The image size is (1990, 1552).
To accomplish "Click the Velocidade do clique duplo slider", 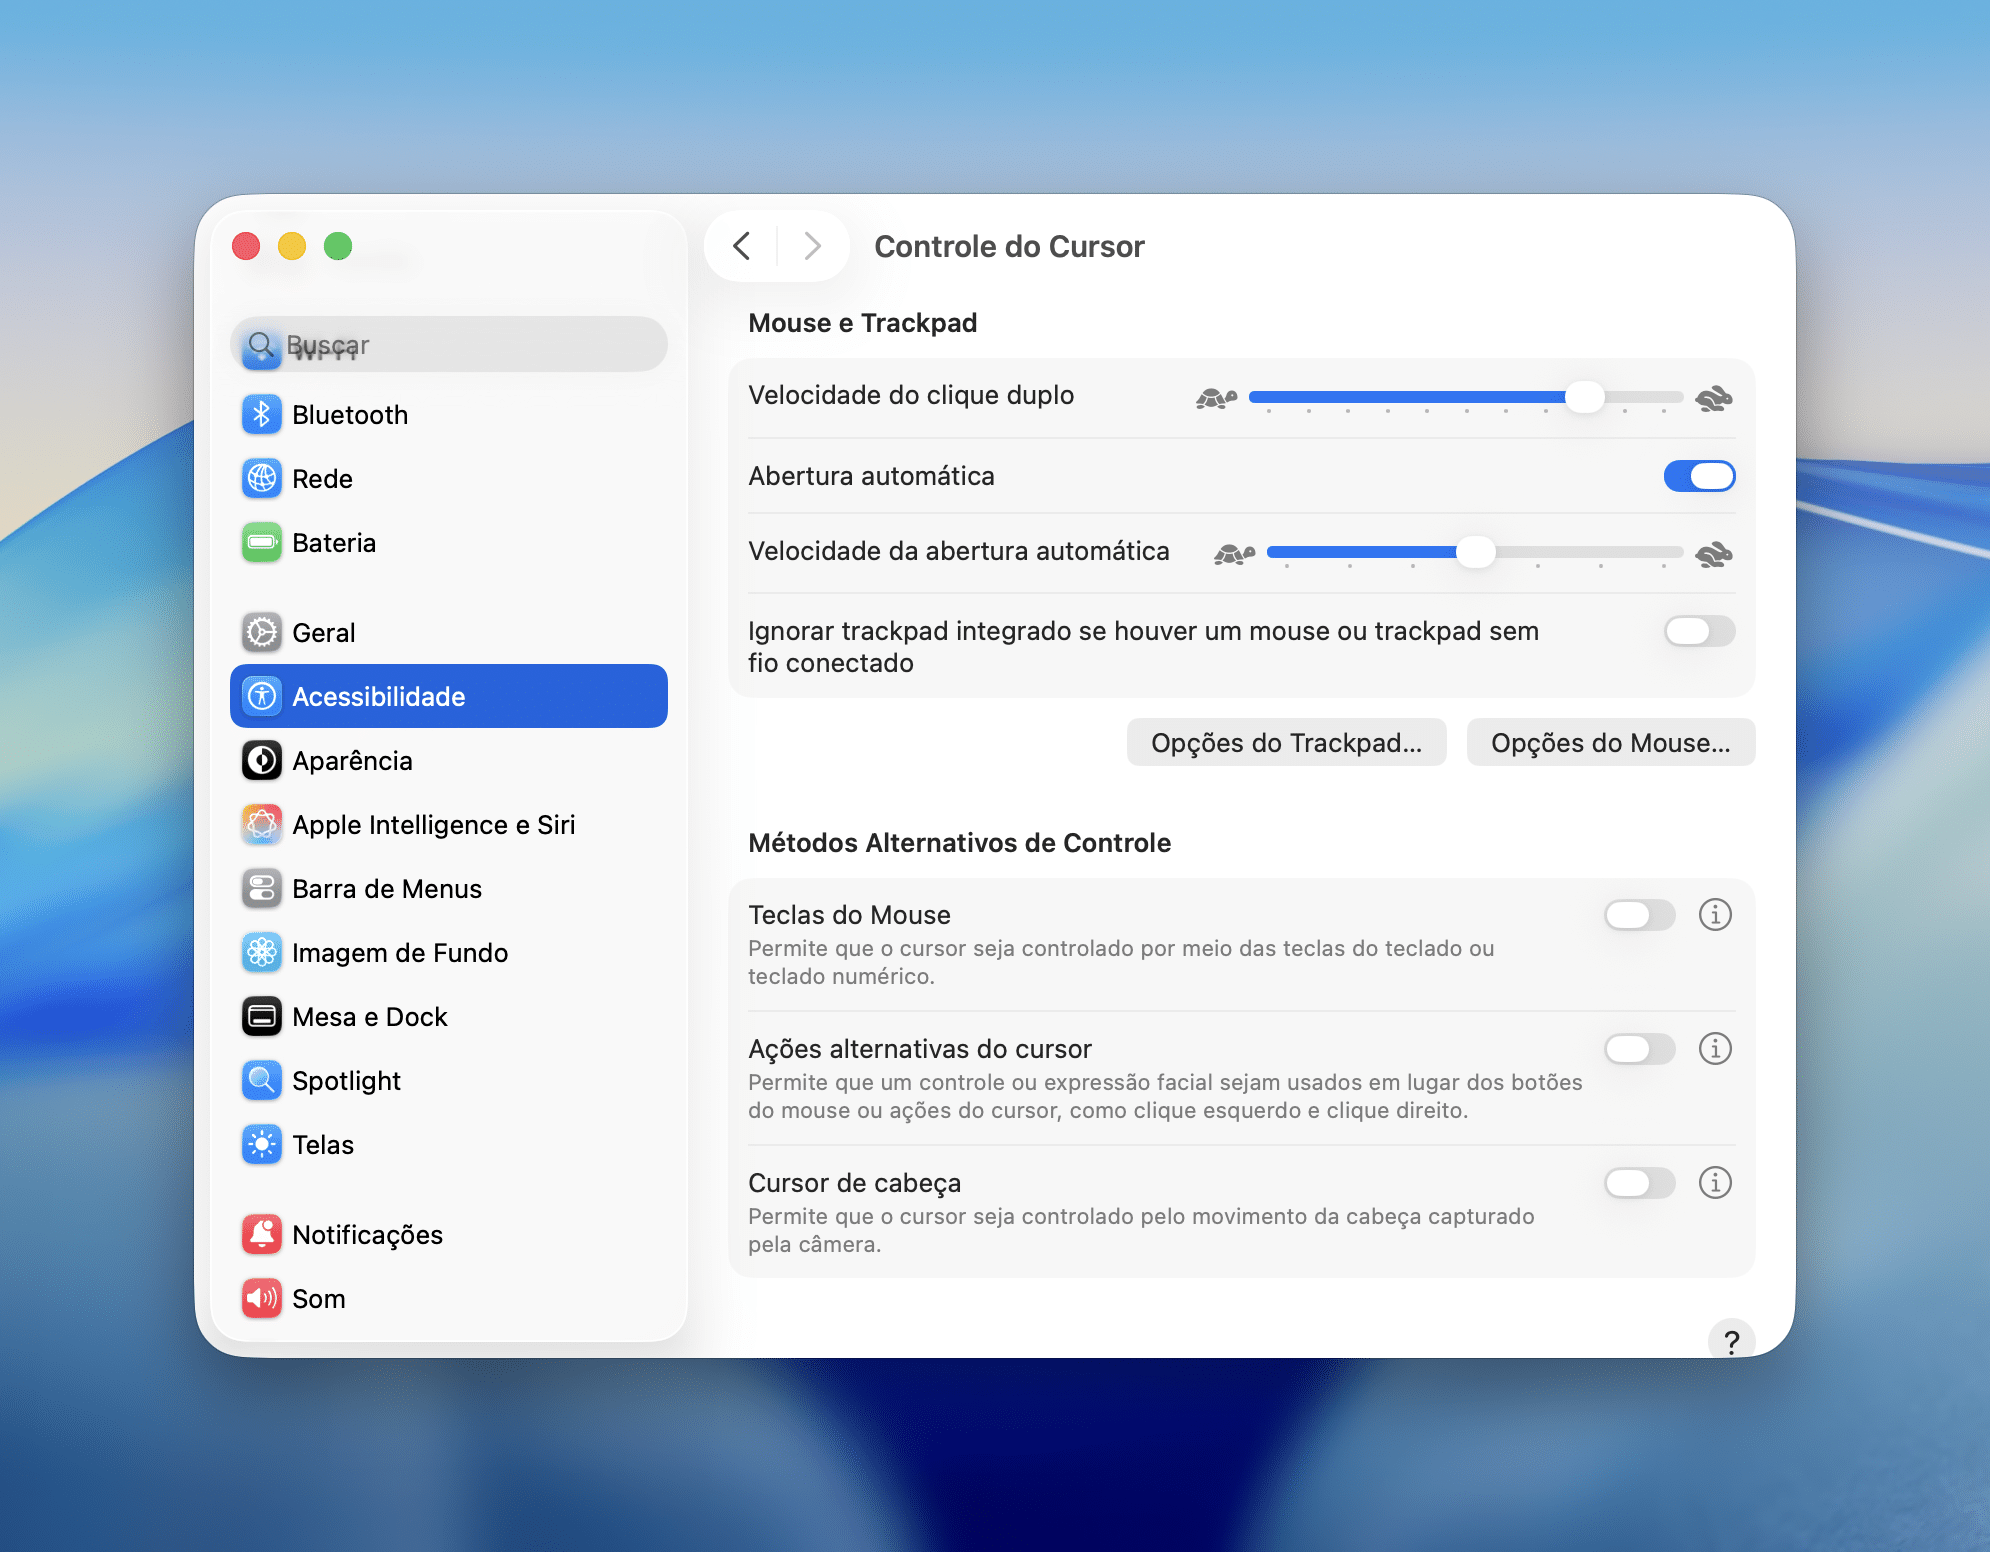I will click(x=1465, y=398).
